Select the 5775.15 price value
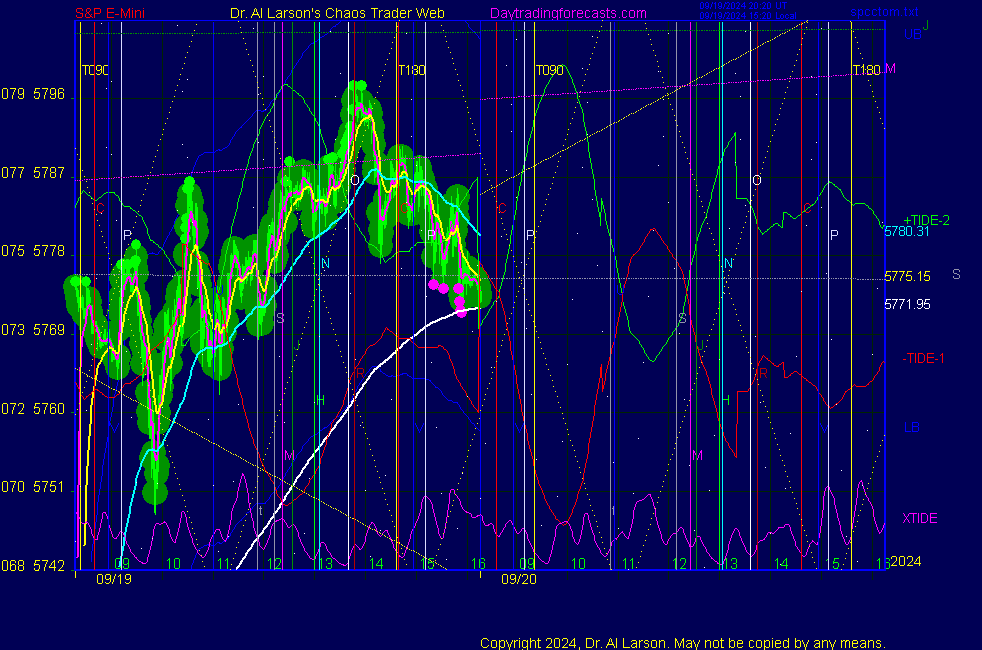The width and height of the screenshot is (982, 650). pos(905,277)
